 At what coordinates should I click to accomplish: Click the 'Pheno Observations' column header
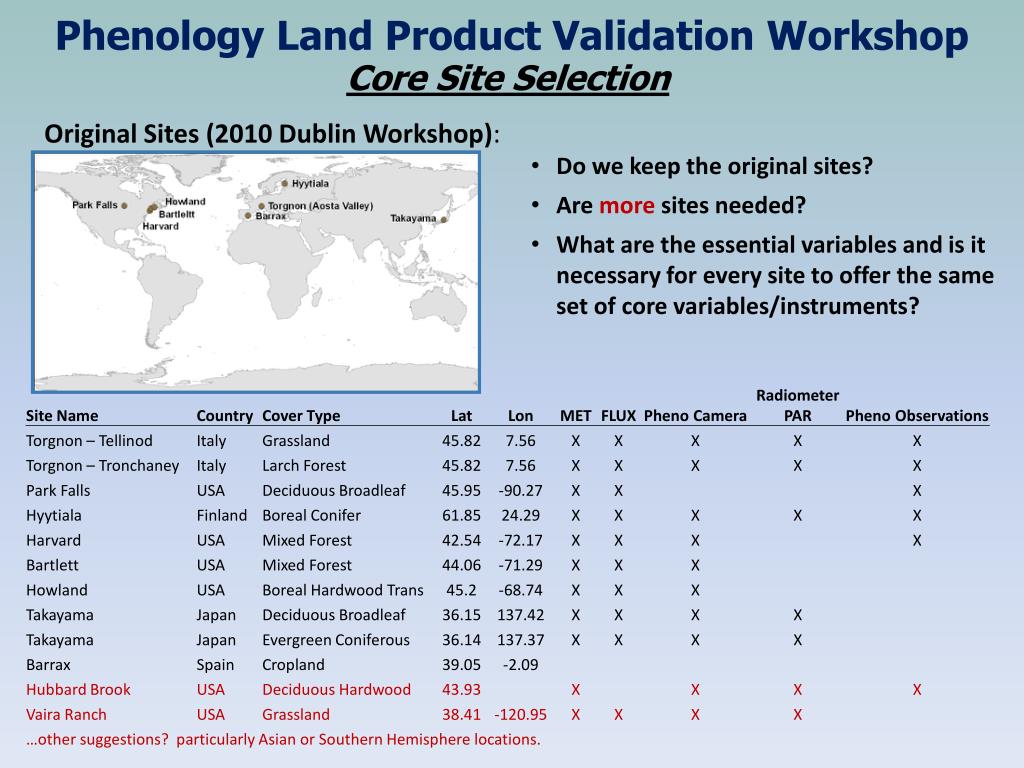pyautogui.click(x=917, y=416)
